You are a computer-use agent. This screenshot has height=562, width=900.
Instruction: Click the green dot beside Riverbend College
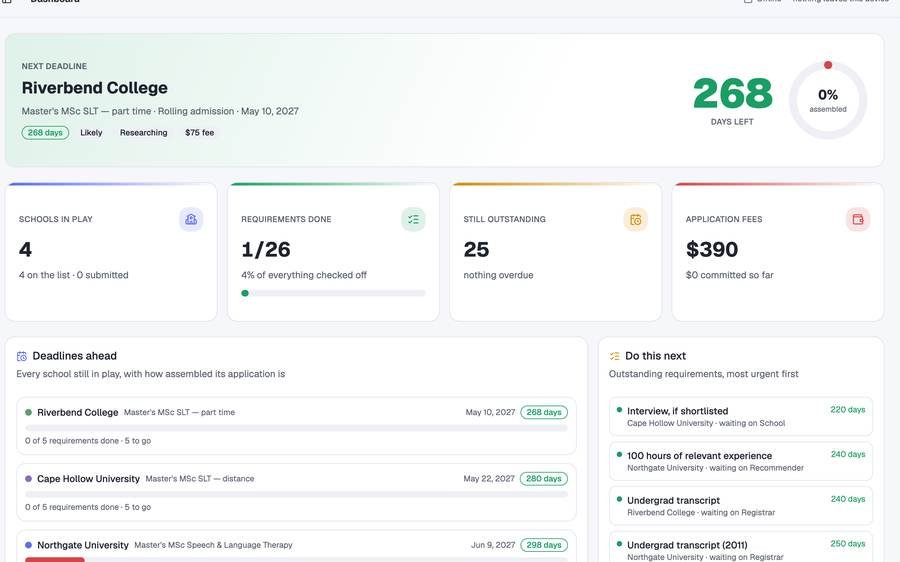point(29,412)
